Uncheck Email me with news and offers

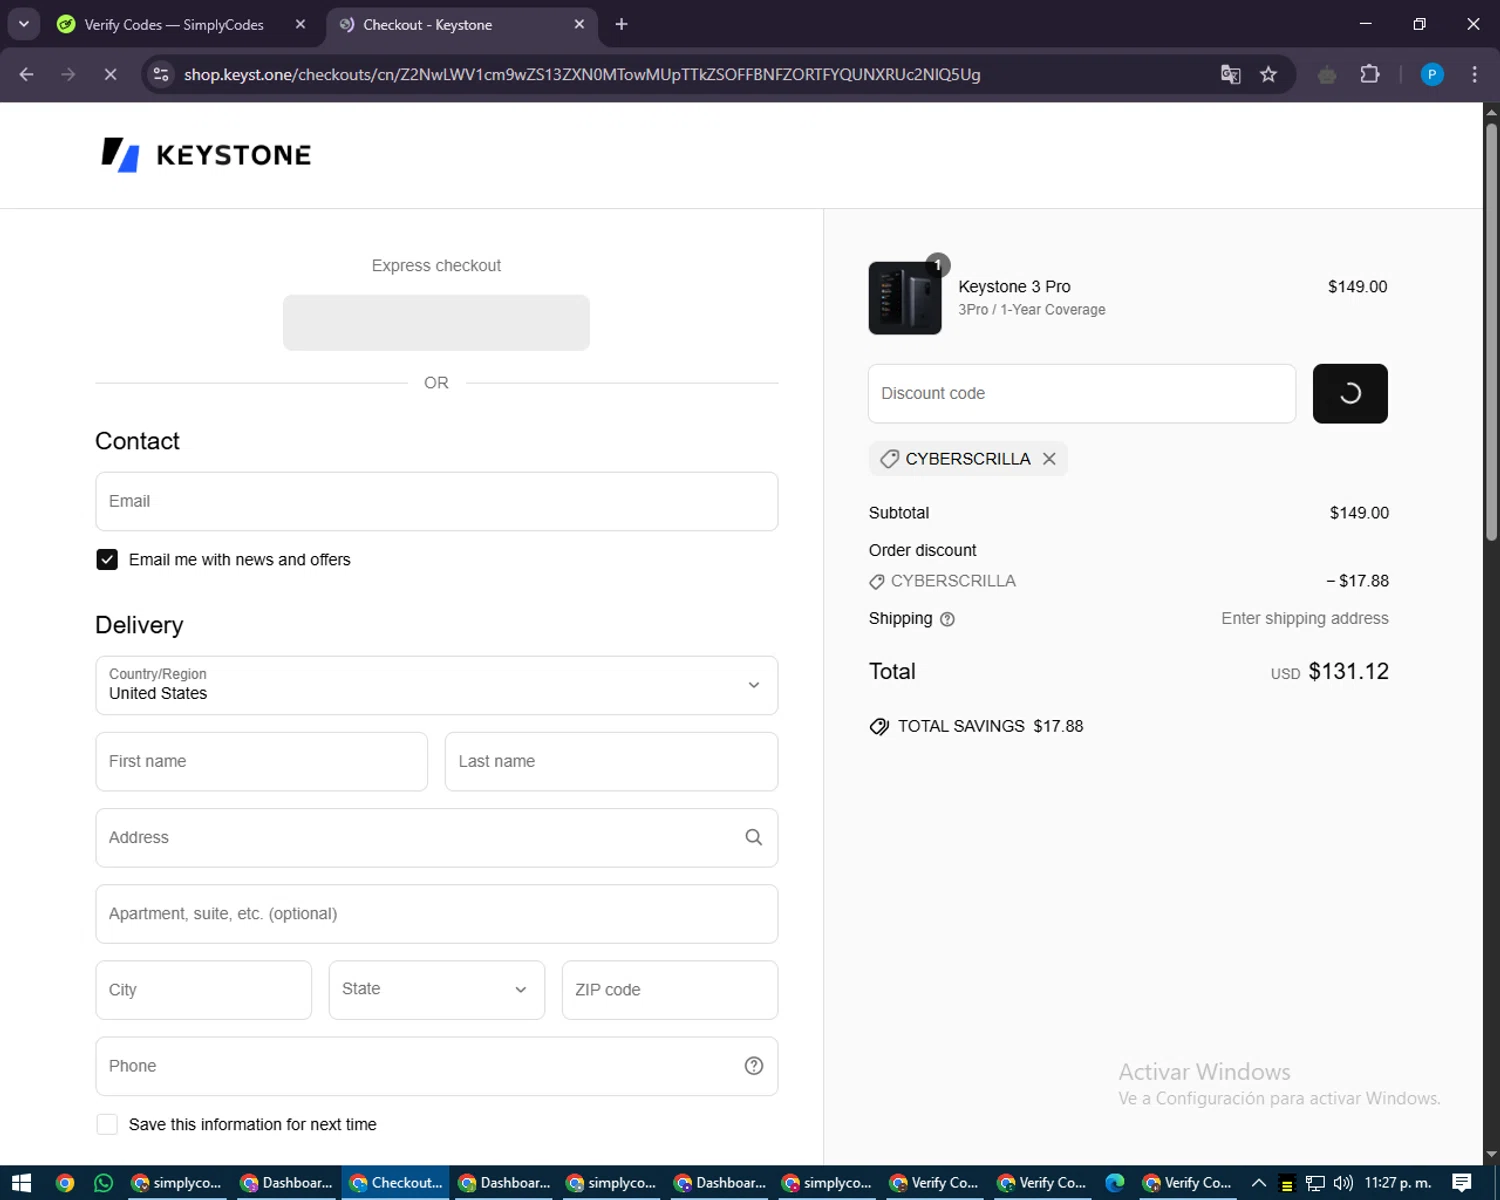point(107,560)
